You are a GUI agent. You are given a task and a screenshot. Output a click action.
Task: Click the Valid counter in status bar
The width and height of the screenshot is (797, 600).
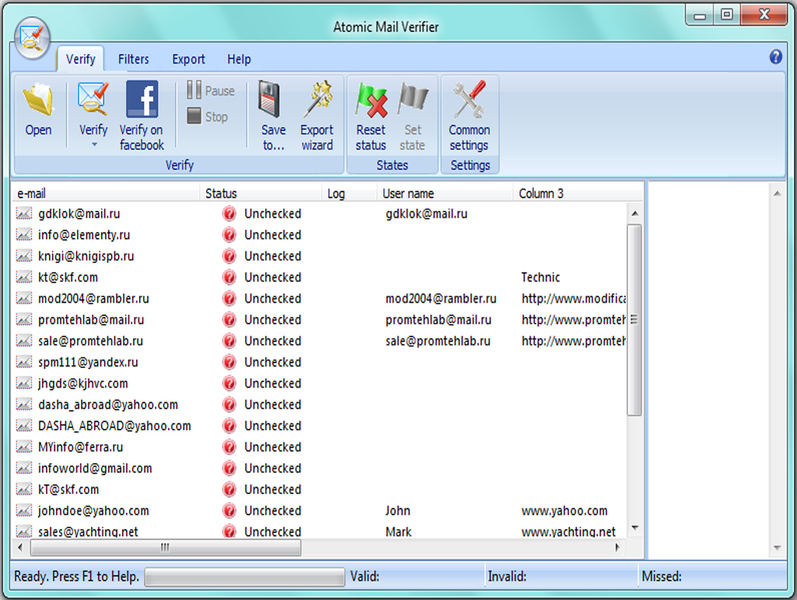click(x=364, y=577)
